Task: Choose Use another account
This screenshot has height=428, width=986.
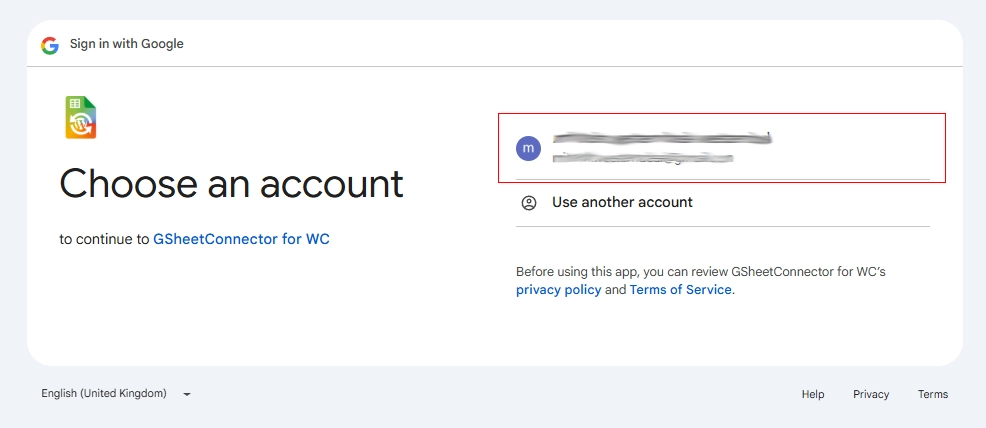Action: [x=622, y=203]
